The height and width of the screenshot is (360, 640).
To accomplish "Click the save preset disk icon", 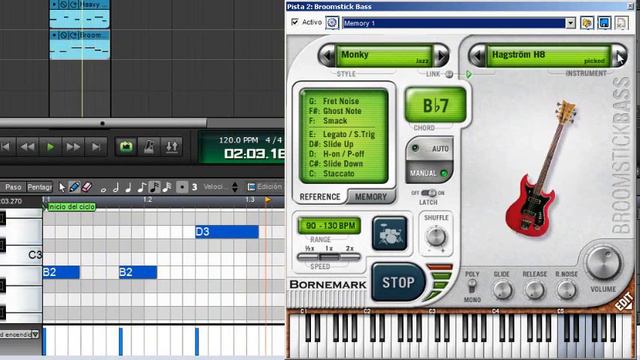I will [604, 23].
